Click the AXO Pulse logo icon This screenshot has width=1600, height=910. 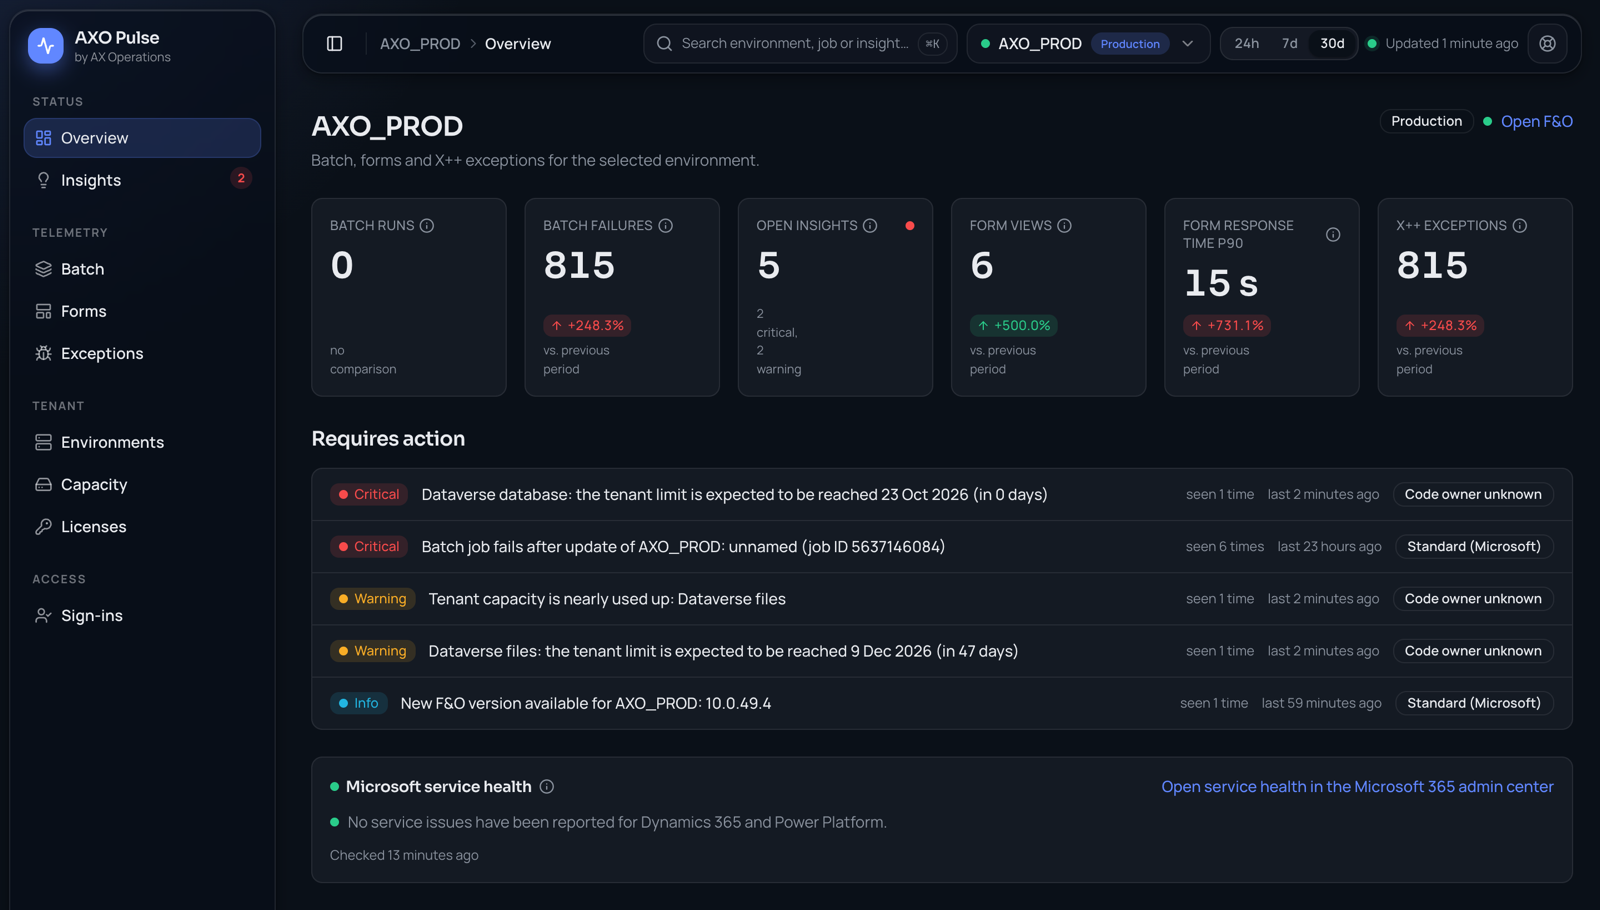tap(45, 45)
